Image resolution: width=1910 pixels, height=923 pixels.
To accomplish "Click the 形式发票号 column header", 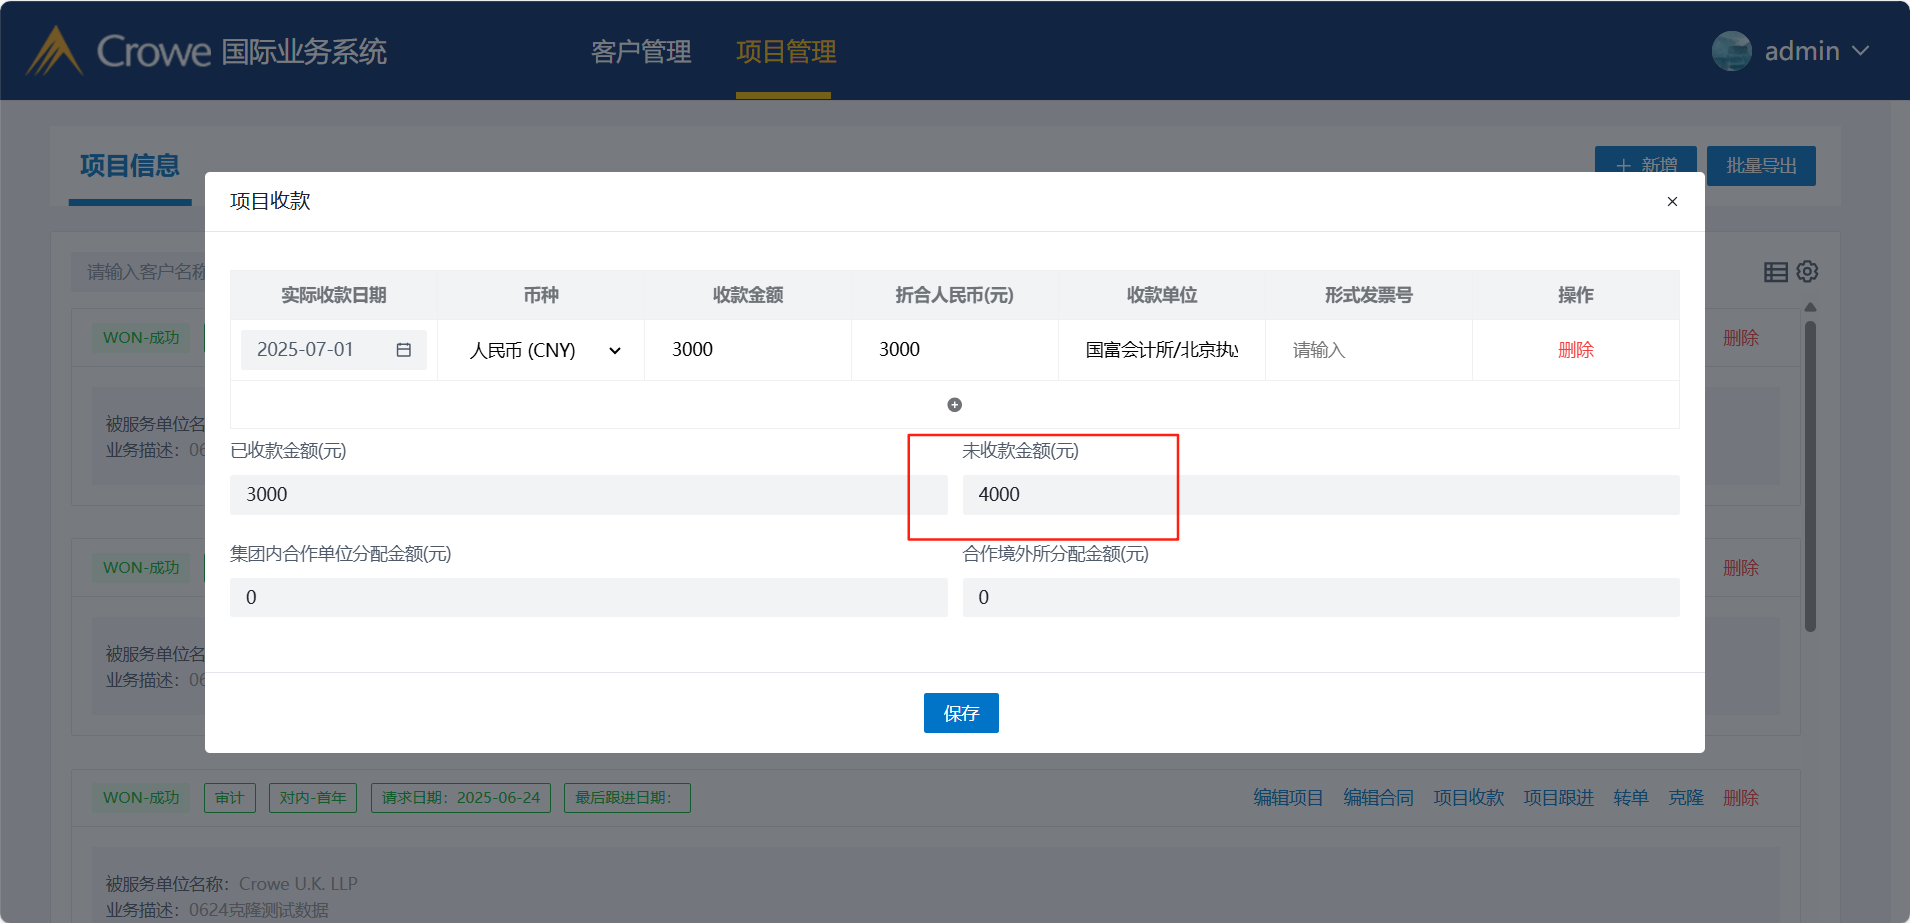I will click(1369, 295).
